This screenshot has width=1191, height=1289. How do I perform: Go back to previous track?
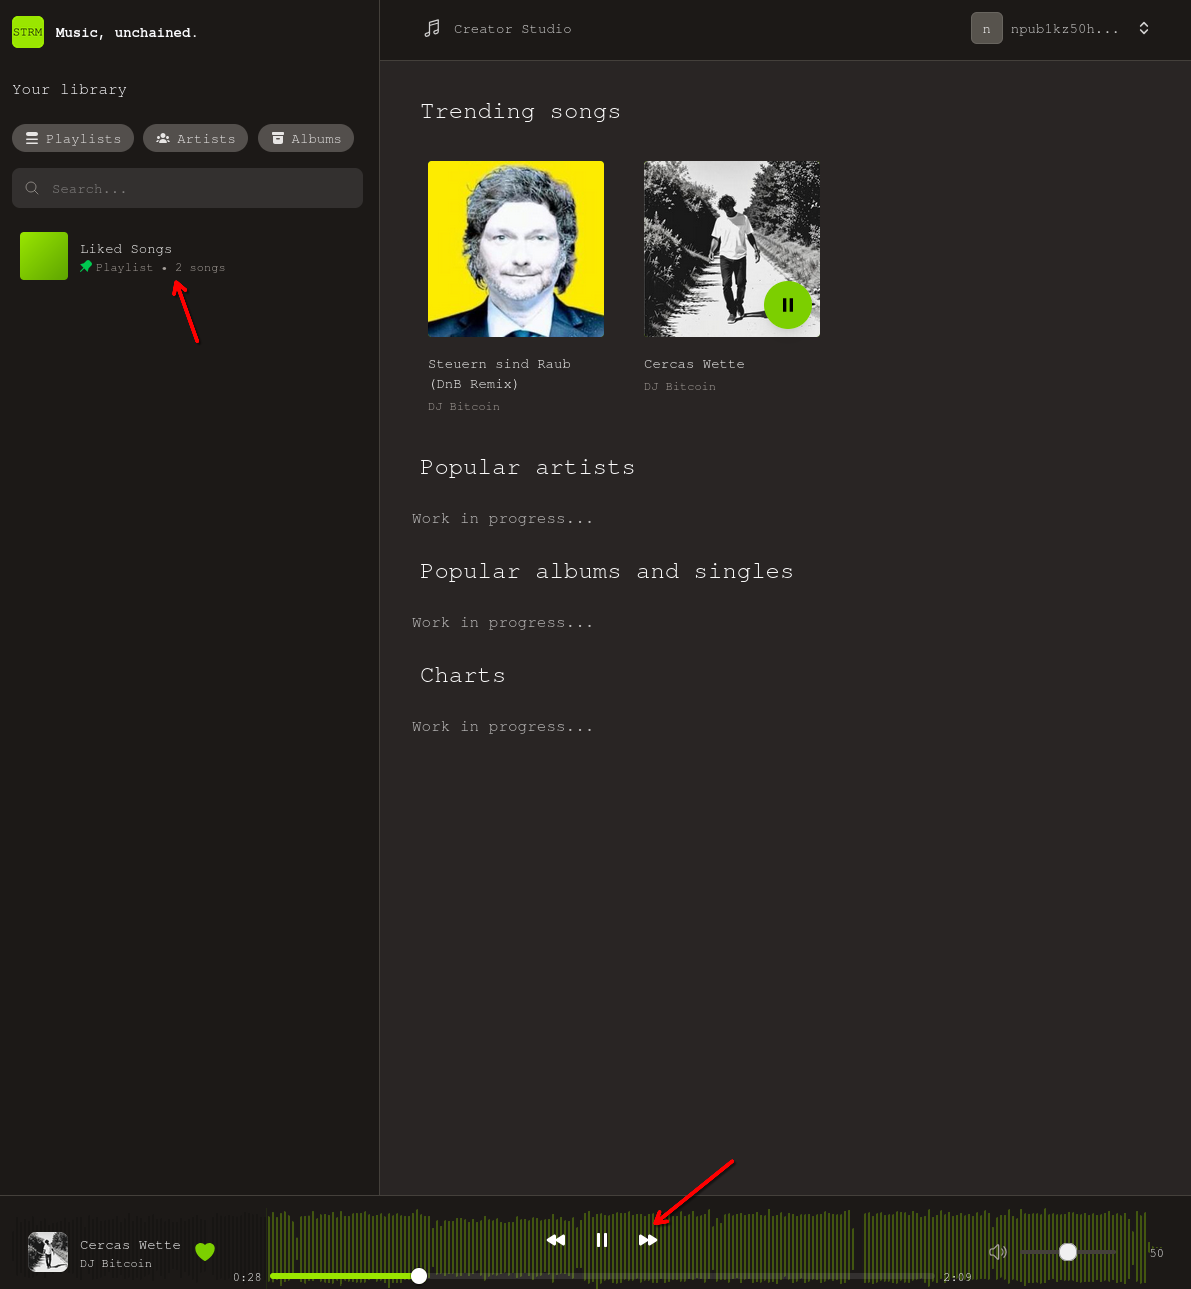(556, 1240)
